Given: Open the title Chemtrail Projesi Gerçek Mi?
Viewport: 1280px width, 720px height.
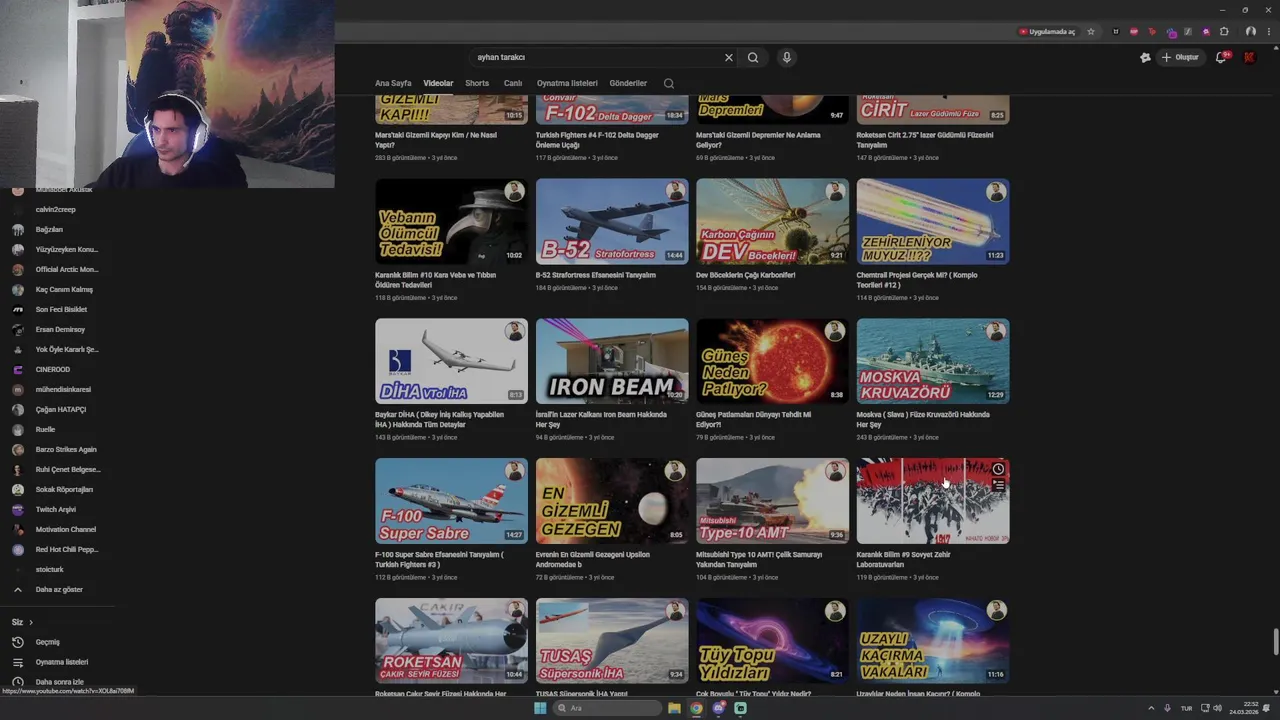Looking at the screenshot, I should [917, 280].
